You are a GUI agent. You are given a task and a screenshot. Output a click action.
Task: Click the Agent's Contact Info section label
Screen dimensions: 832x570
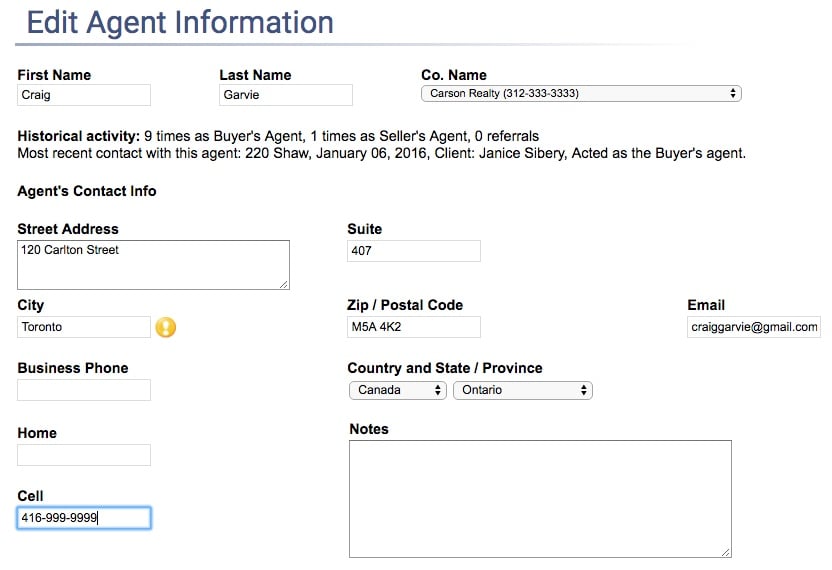87,191
